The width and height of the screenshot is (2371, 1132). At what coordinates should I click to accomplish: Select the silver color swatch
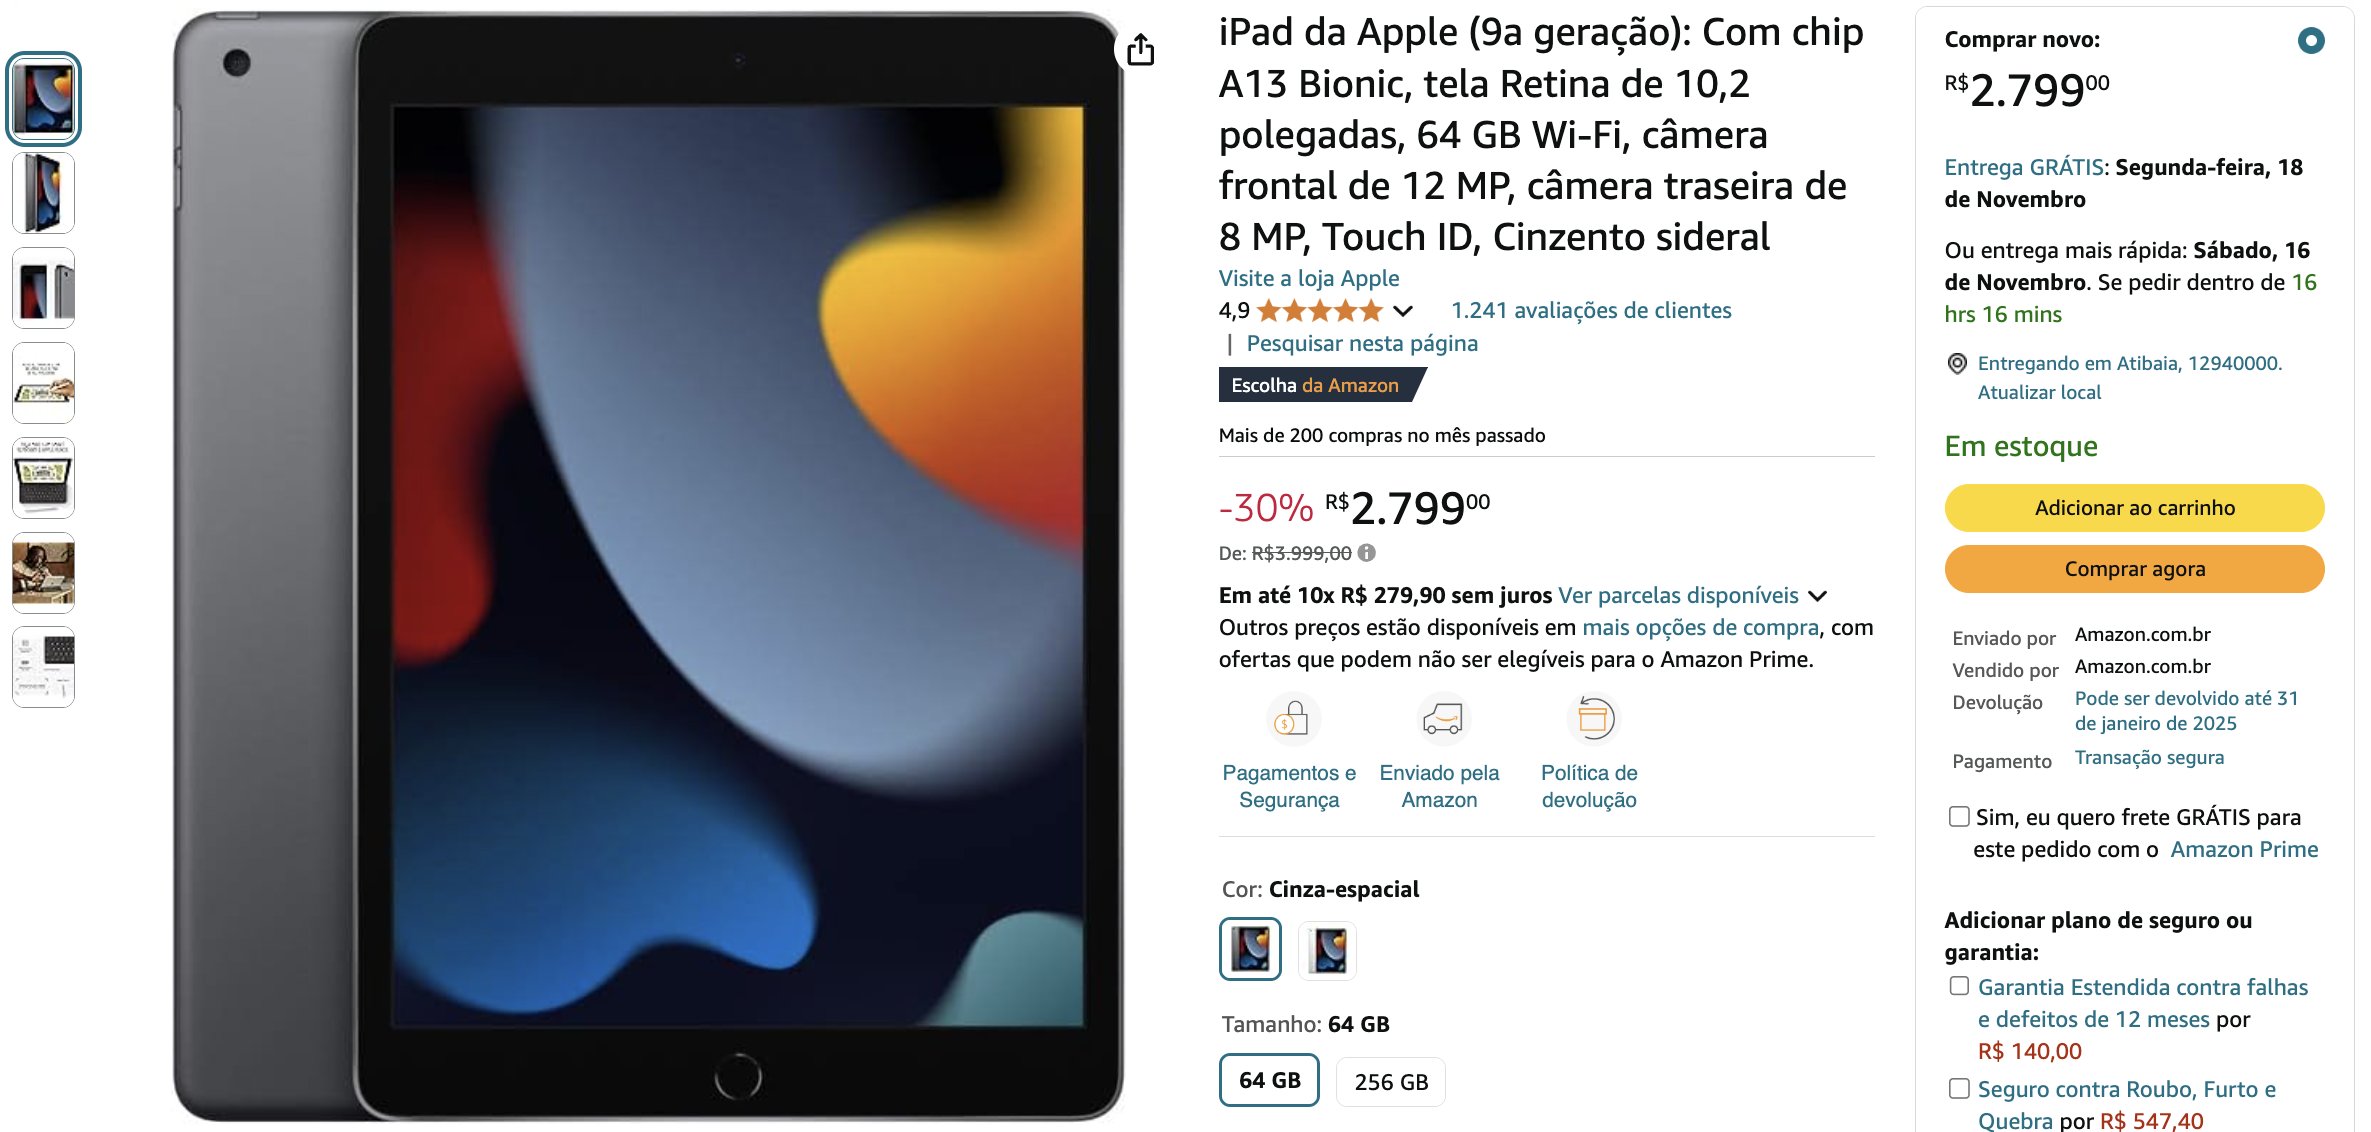click(x=1328, y=950)
